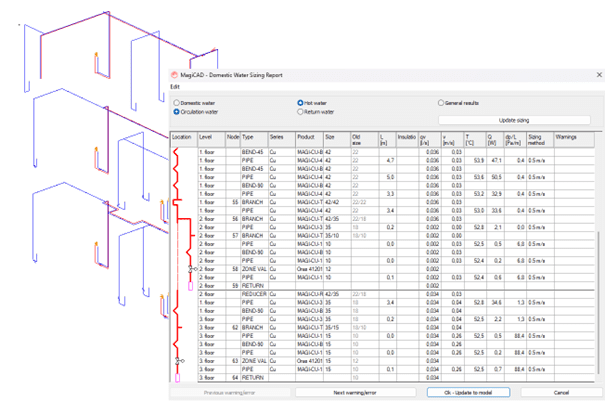
Task: Click the Location column header
Action: click(182, 136)
